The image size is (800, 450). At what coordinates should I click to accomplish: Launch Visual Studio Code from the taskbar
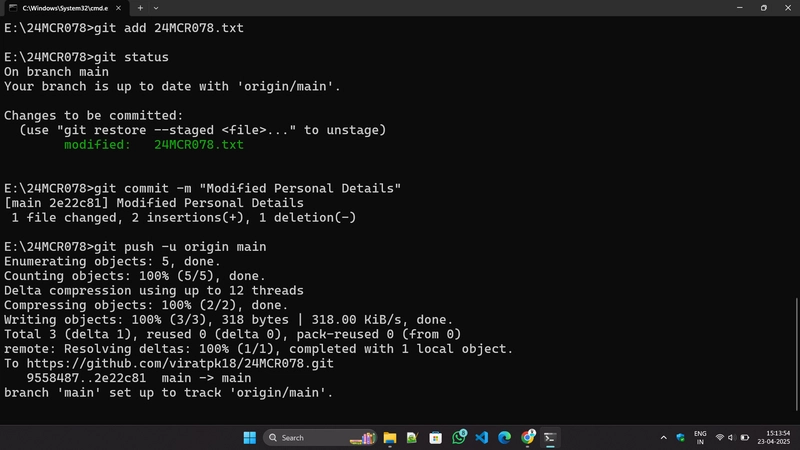point(482,438)
